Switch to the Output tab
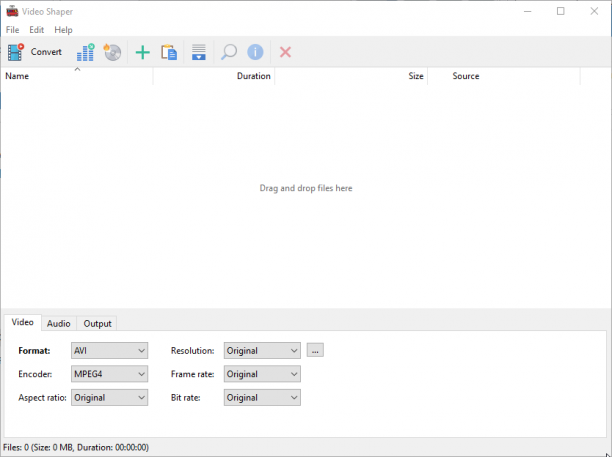 tap(97, 324)
